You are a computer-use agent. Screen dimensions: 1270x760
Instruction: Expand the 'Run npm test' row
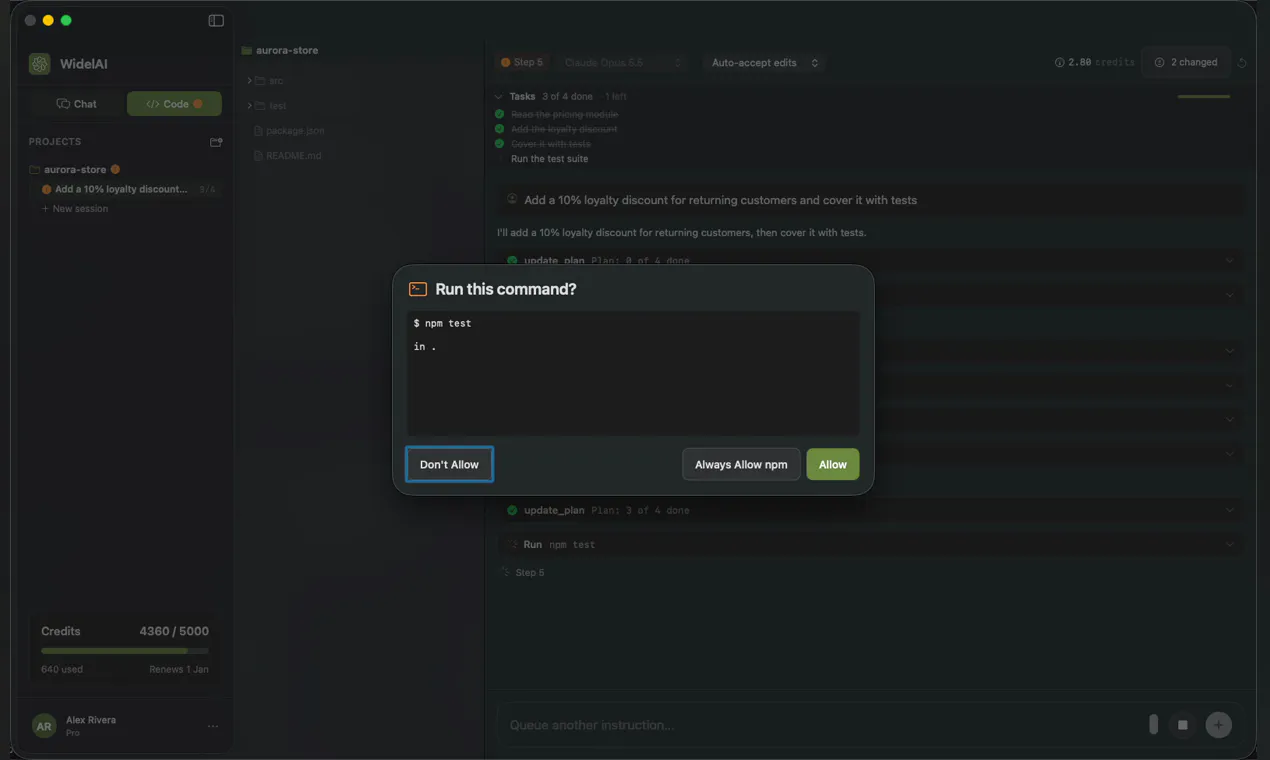(x=871, y=545)
